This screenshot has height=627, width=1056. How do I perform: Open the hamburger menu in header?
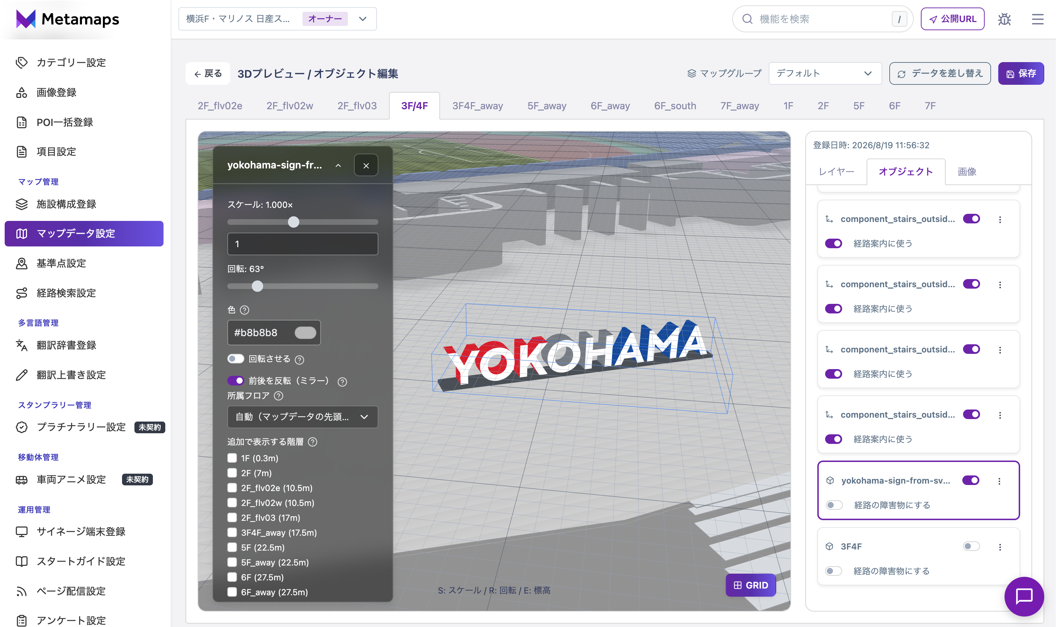tap(1037, 19)
